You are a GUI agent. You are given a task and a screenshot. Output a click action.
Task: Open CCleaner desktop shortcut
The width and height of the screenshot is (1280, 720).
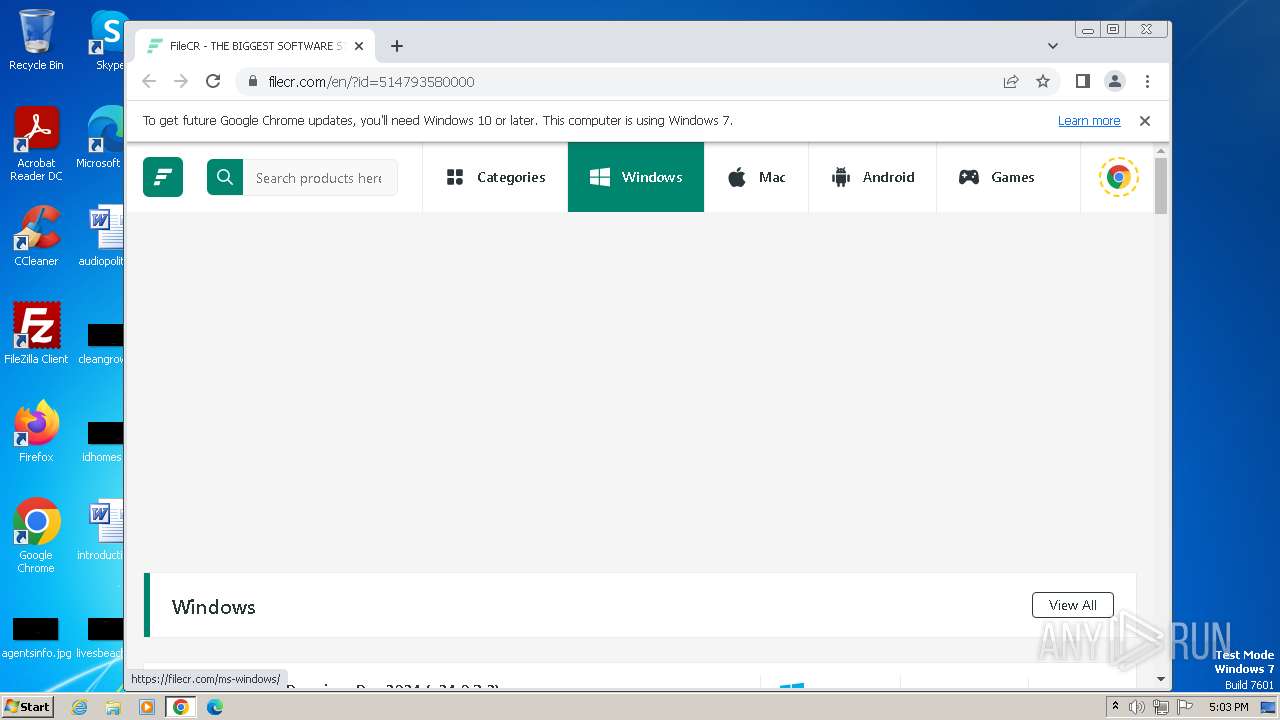pyautogui.click(x=36, y=236)
